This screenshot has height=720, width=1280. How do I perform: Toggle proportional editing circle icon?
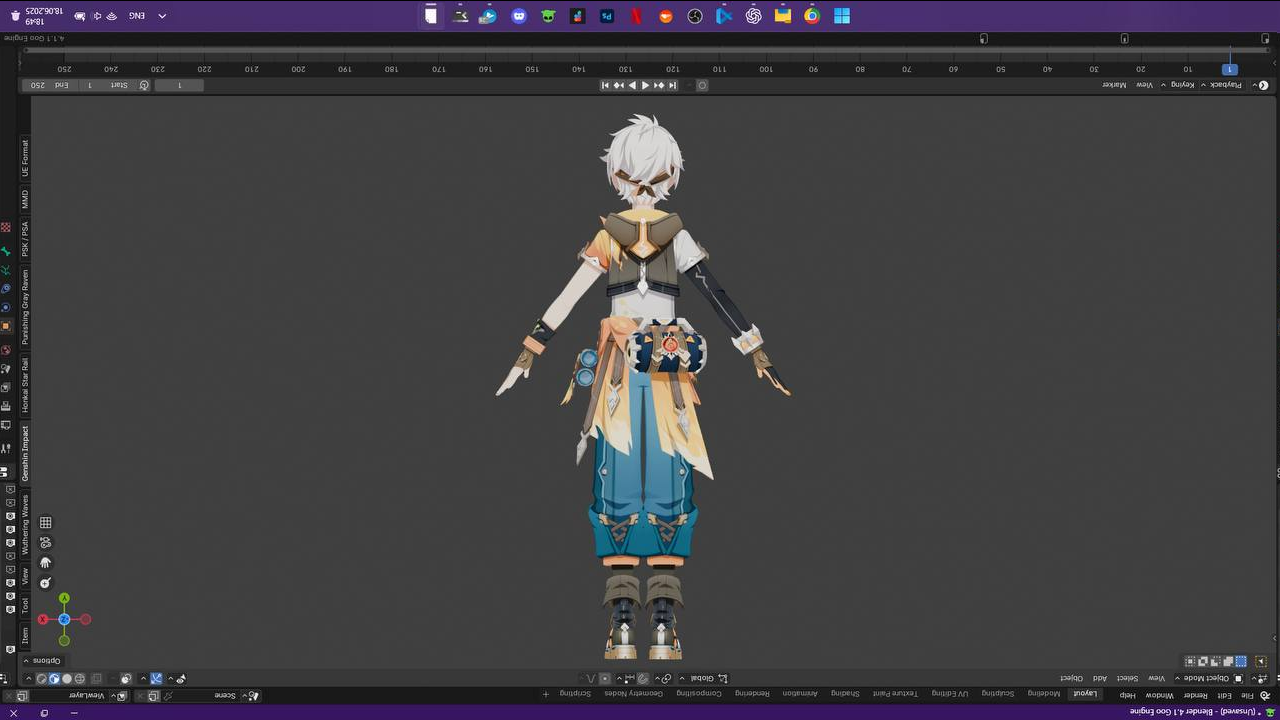coord(605,678)
